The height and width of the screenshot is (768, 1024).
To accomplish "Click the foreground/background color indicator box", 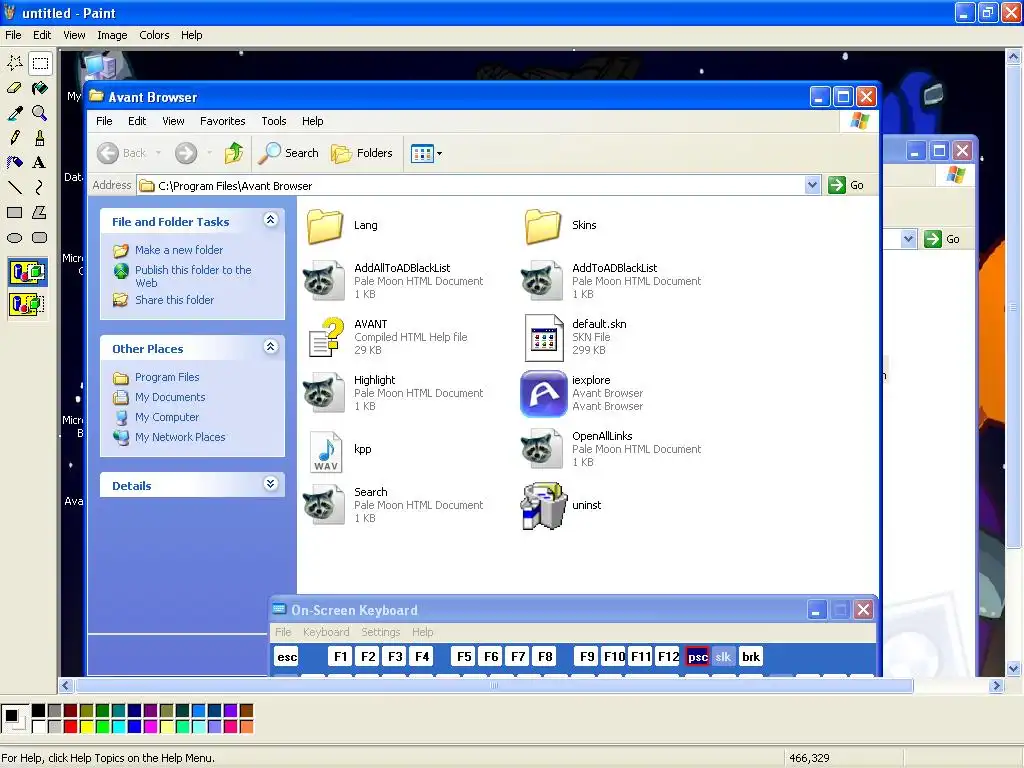I will [14, 718].
